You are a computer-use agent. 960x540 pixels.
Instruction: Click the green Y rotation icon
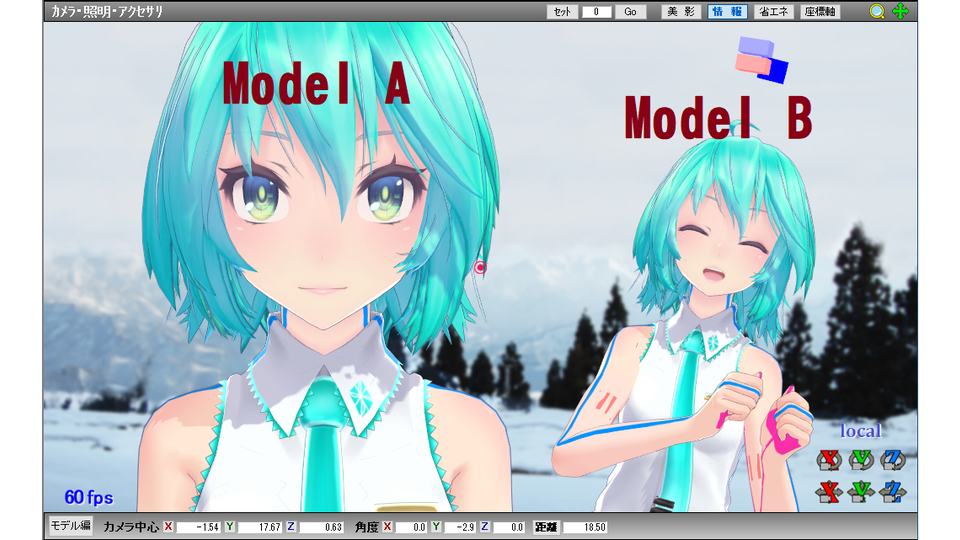(x=861, y=459)
